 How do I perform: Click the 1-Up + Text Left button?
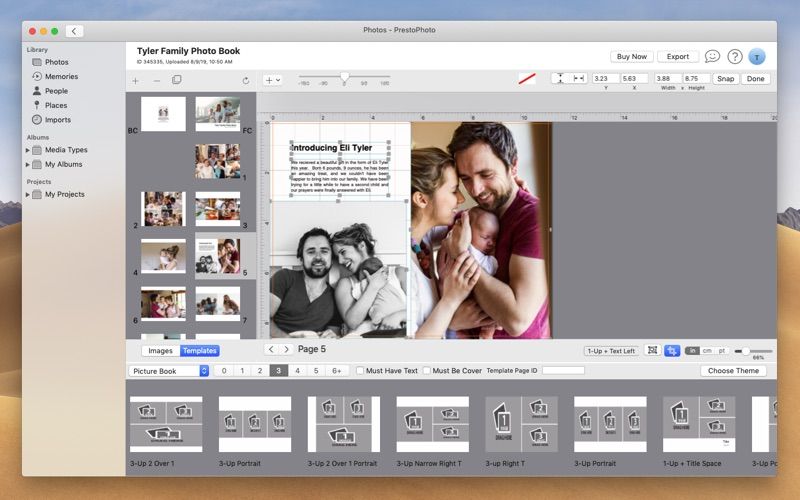[x=611, y=351]
